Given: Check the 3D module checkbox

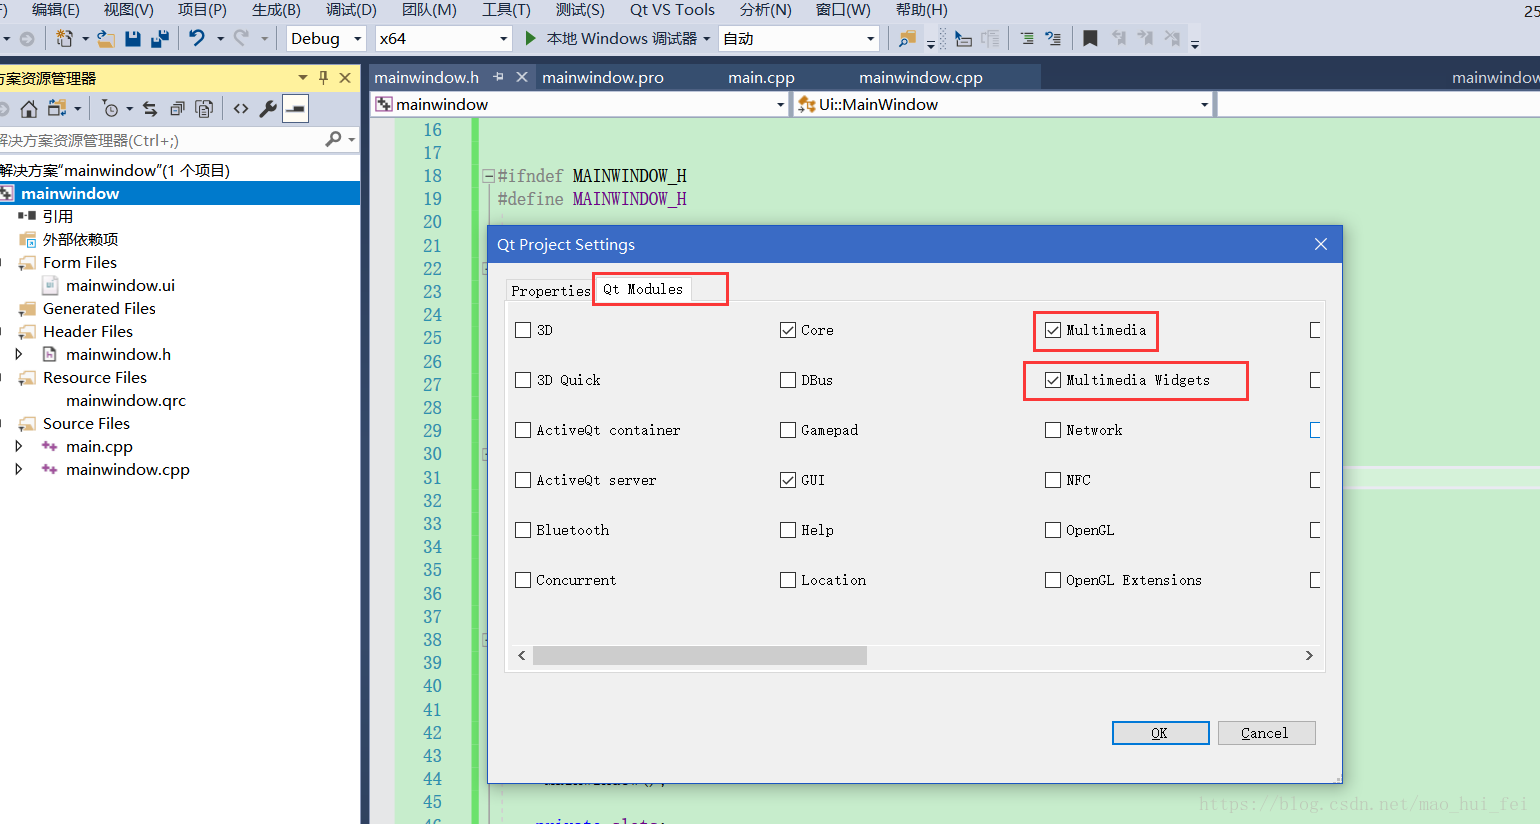Looking at the screenshot, I should point(523,330).
